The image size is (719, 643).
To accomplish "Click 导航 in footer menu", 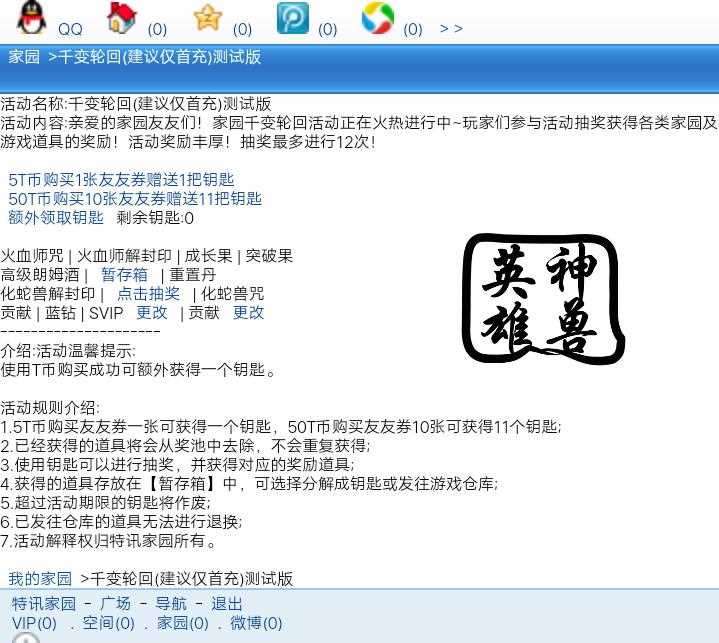I will pos(171,604).
